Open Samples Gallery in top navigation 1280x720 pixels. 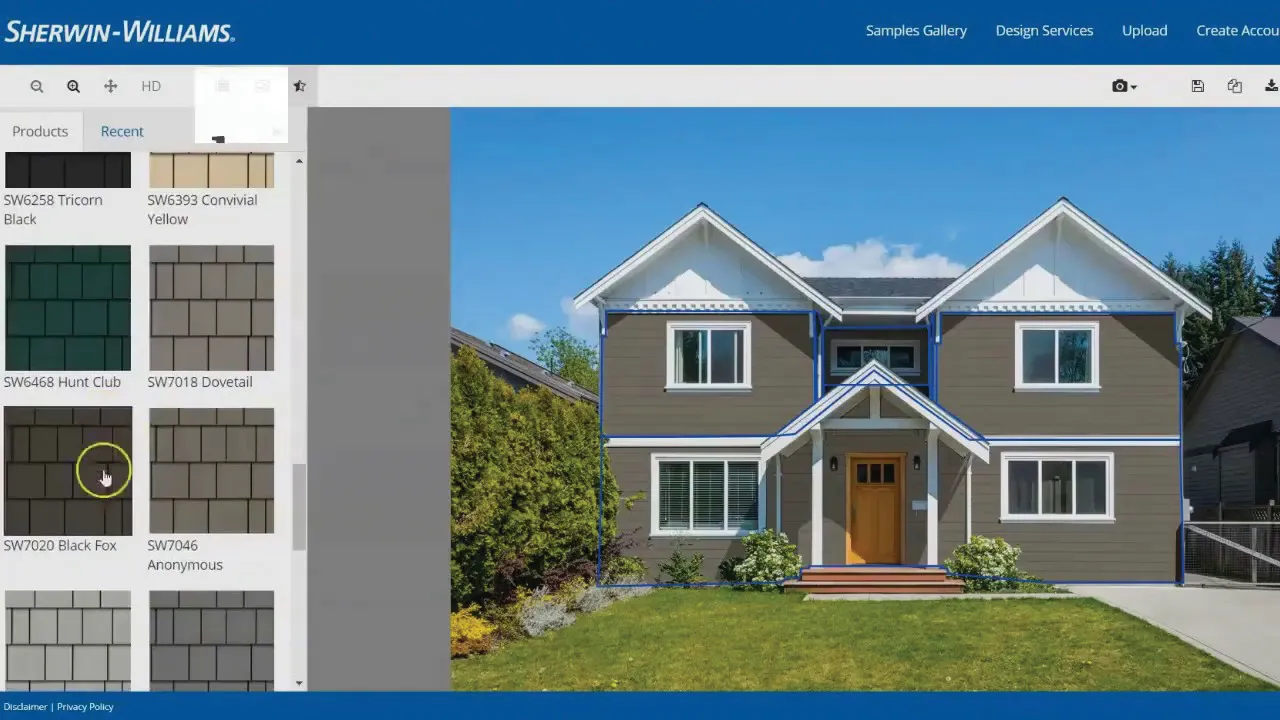pos(916,31)
